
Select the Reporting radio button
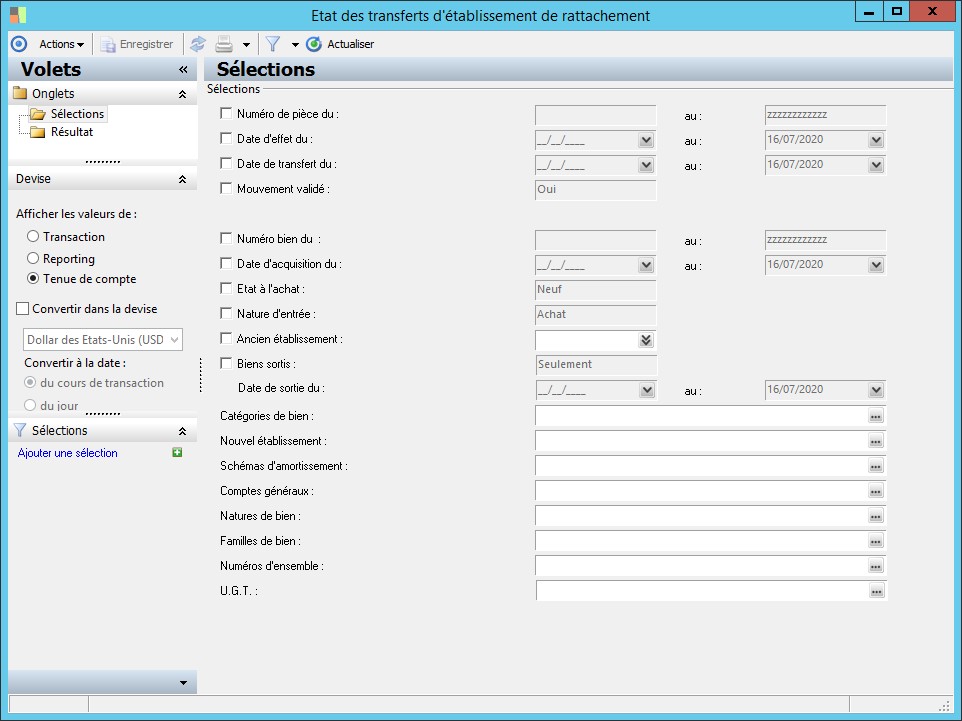tap(33, 258)
